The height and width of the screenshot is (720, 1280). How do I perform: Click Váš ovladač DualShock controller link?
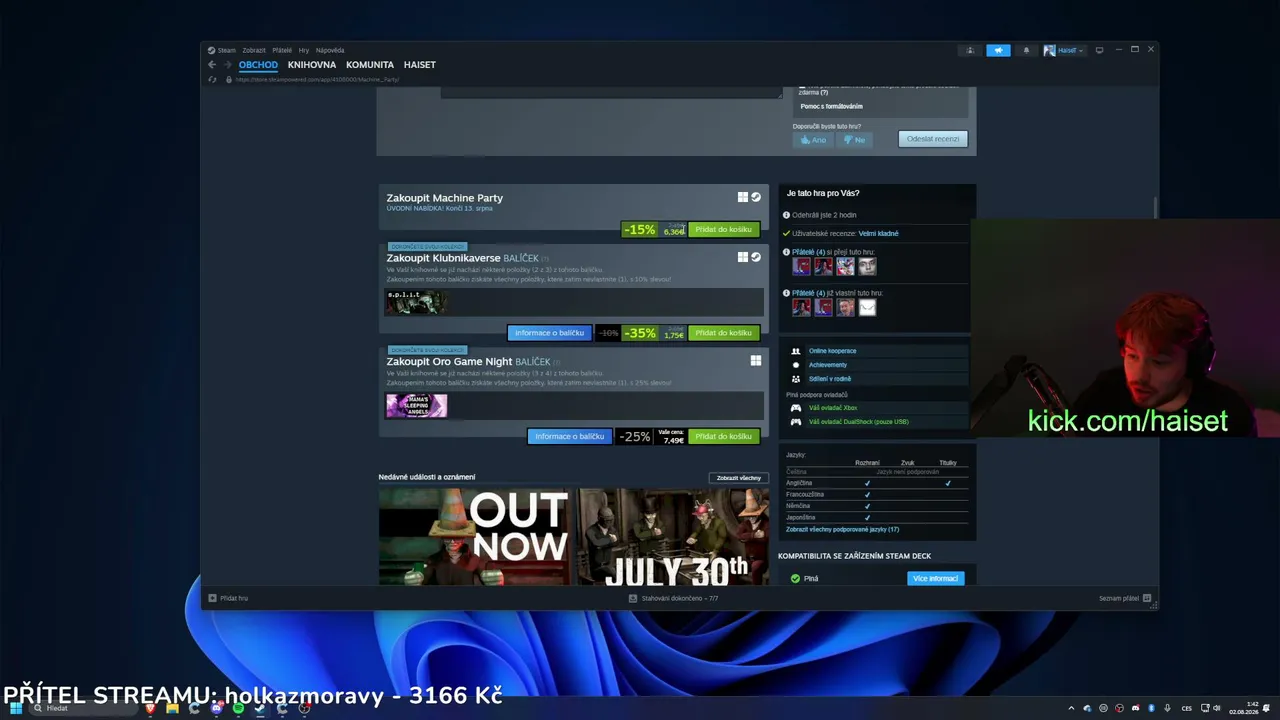pos(859,422)
